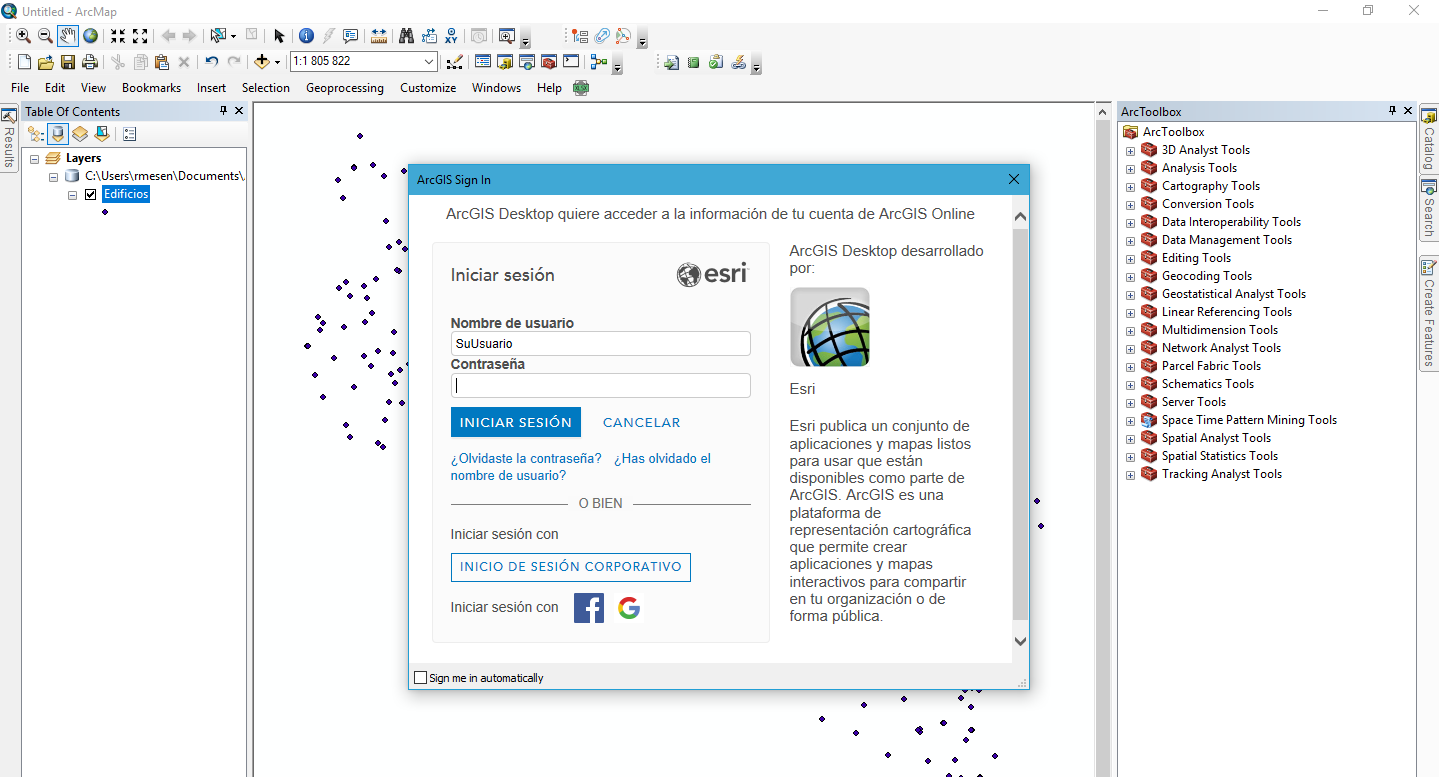Open Go To XY tool
Image resolution: width=1439 pixels, height=777 pixels.
pyautogui.click(x=451, y=36)
